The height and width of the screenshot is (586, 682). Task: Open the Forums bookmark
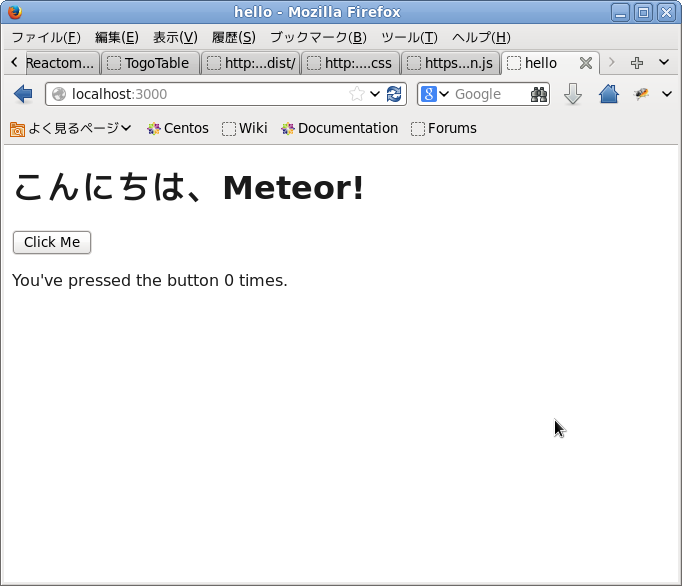(x=444, y=128)
